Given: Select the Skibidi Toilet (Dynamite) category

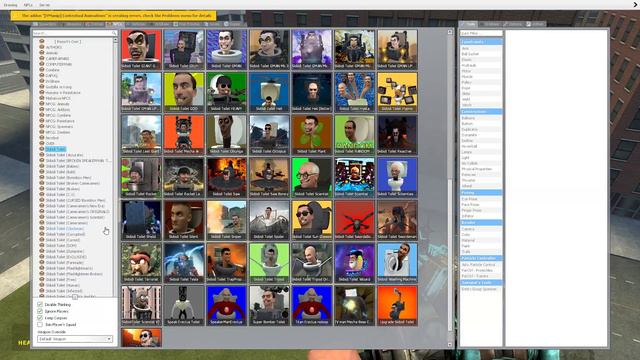Looking at the screenshot, I should [64, 251].
